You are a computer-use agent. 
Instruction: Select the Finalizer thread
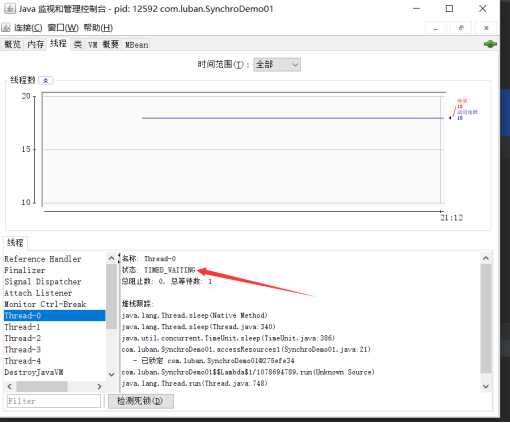coord(55,270)
